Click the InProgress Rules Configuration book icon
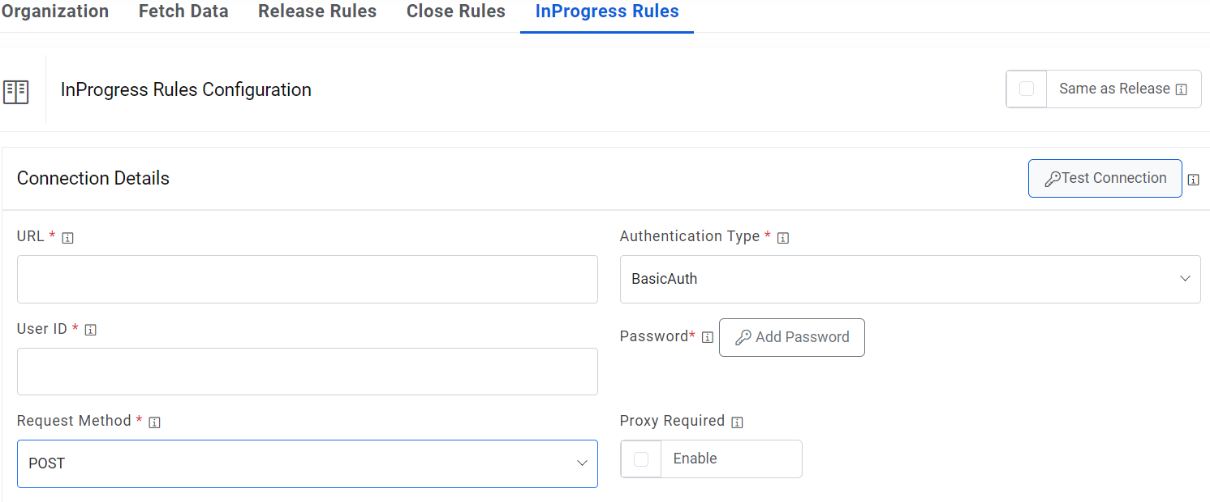The image size is (1210, 502). (x=16, y=92)
